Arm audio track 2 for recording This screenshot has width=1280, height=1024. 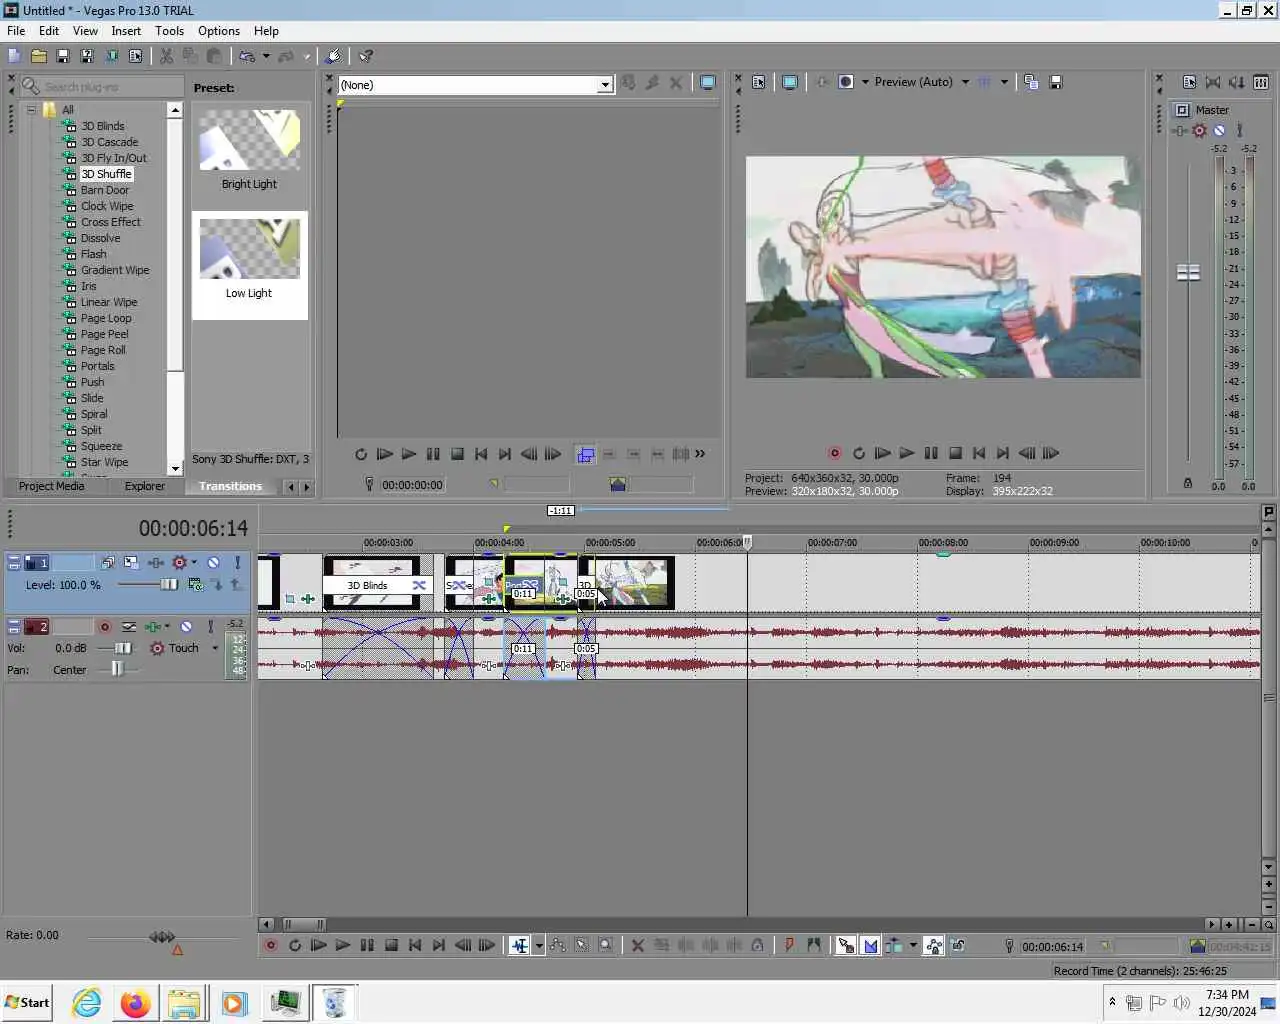pos(104,627)
